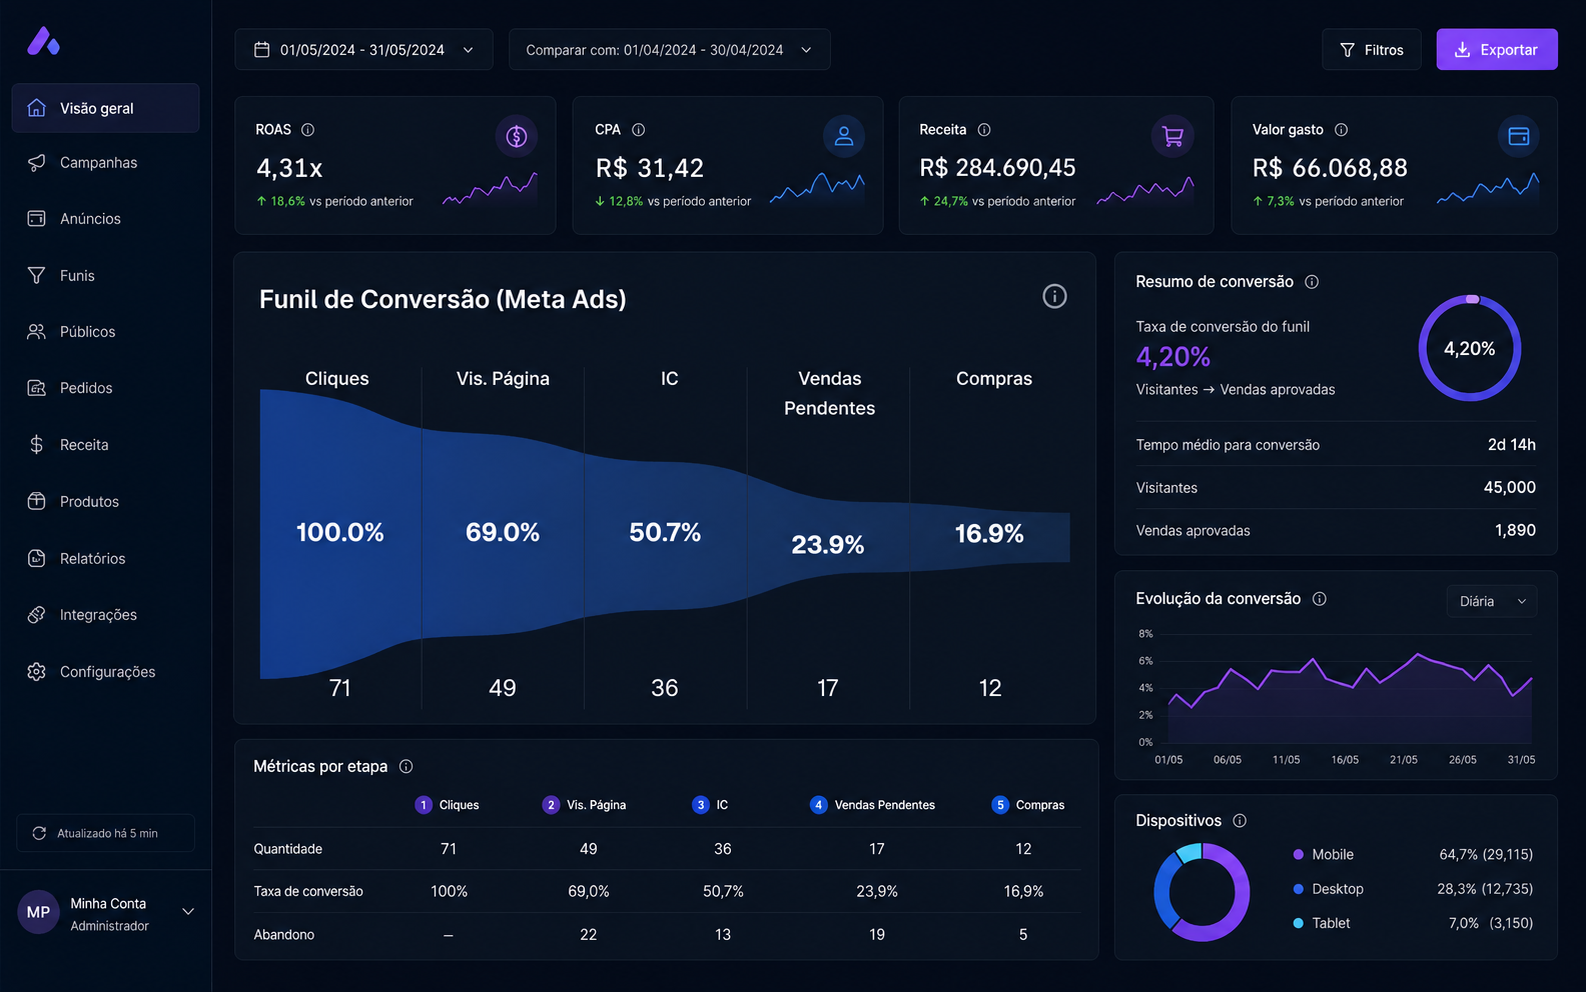Open Receita in the sidebar
Viewport: 1586px width, 992px height.
pos(105,445)
